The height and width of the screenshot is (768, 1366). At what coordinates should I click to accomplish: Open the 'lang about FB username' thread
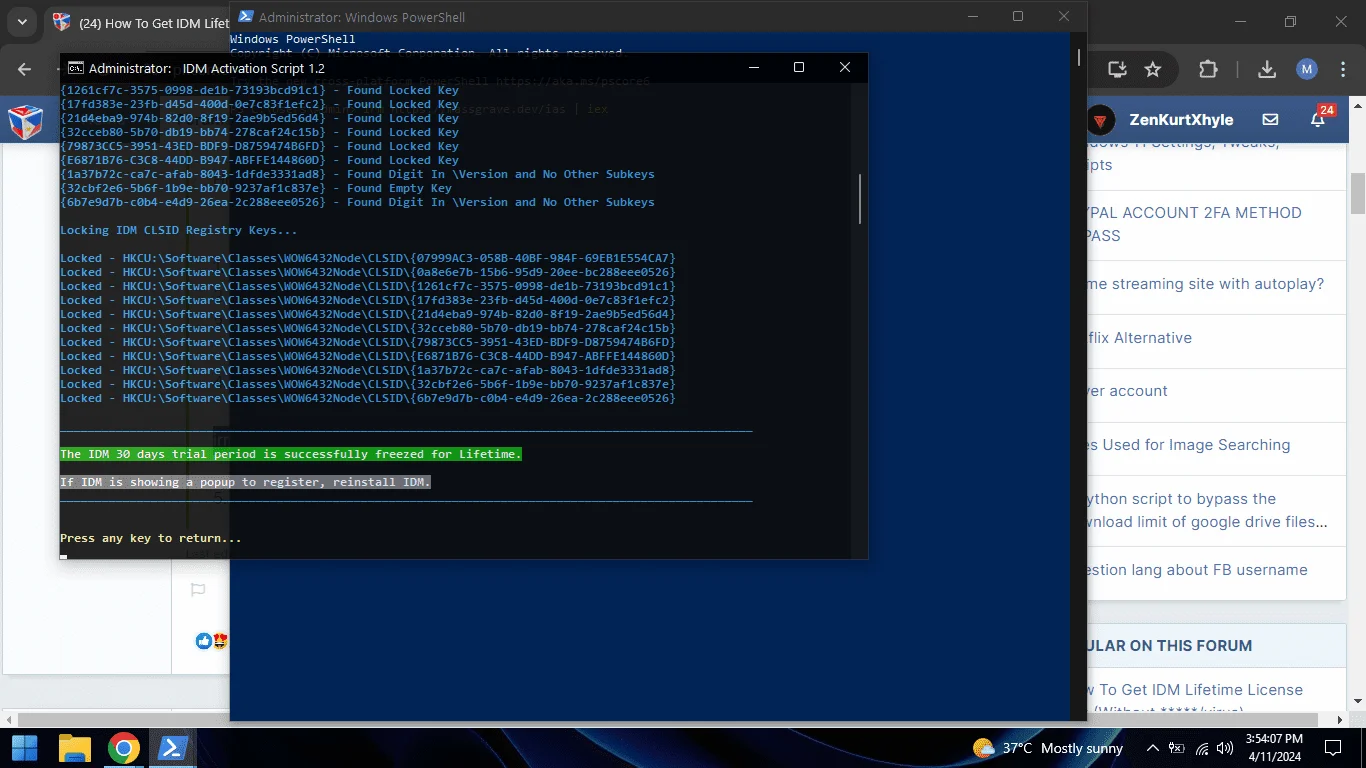click(1197, 570)
